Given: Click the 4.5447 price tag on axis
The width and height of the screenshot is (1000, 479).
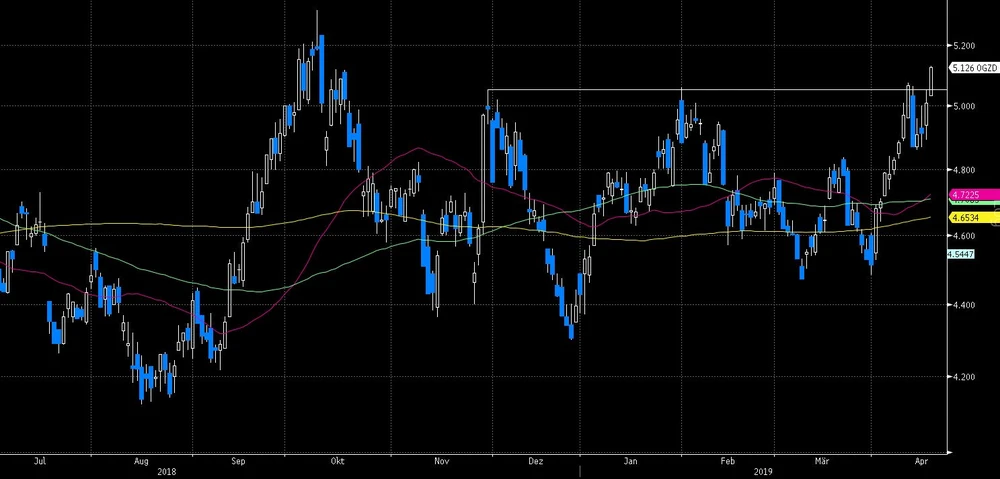Looking at the screenshot, I should tap(963, 255).
